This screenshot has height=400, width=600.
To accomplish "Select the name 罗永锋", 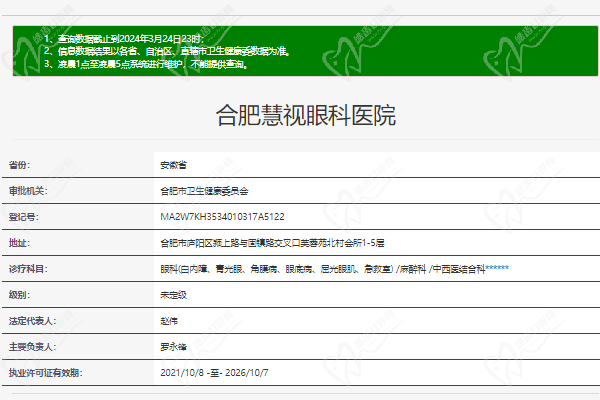I will point(173,347).
